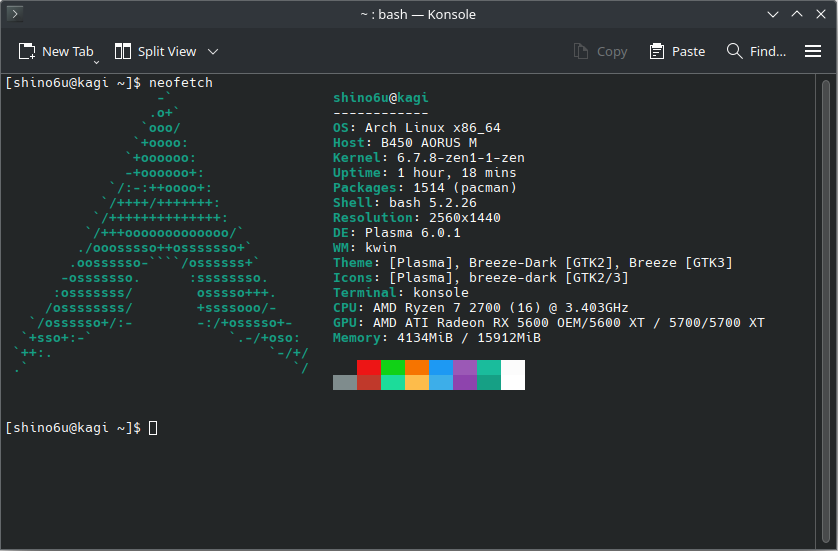
Task: Click the Paste toolbar button
Action: (x=677, y=51)
